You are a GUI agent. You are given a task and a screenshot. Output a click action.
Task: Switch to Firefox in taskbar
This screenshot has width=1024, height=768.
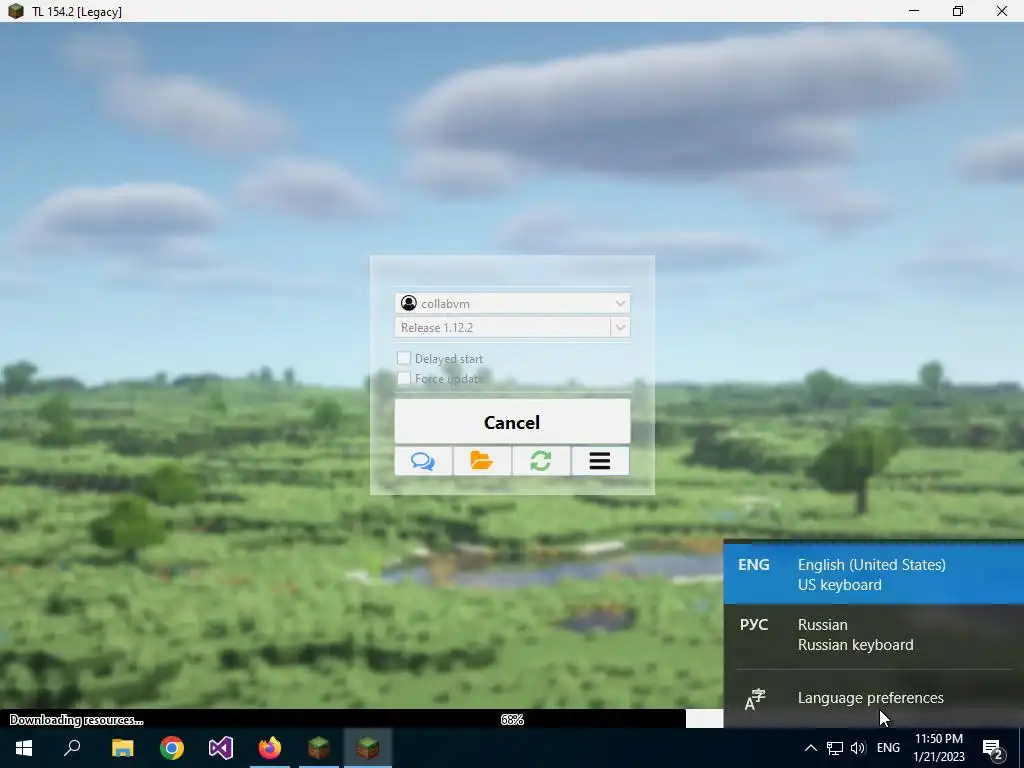click(x=270, y=748)
